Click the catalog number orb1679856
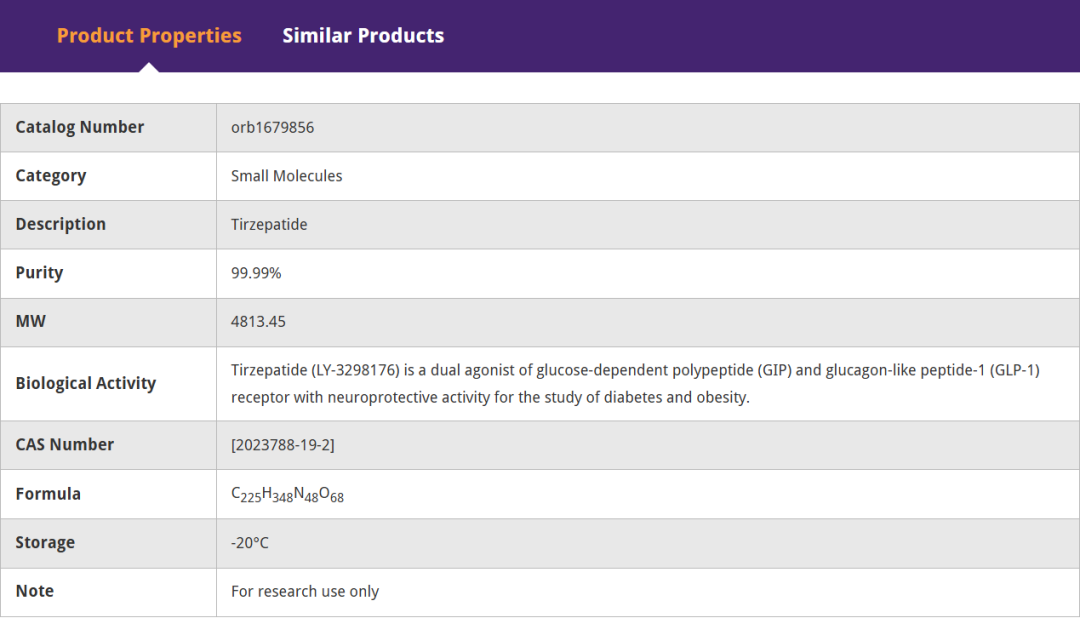Image resolution: width=1080 pixels, height=618 pixels. click(272, 127)
